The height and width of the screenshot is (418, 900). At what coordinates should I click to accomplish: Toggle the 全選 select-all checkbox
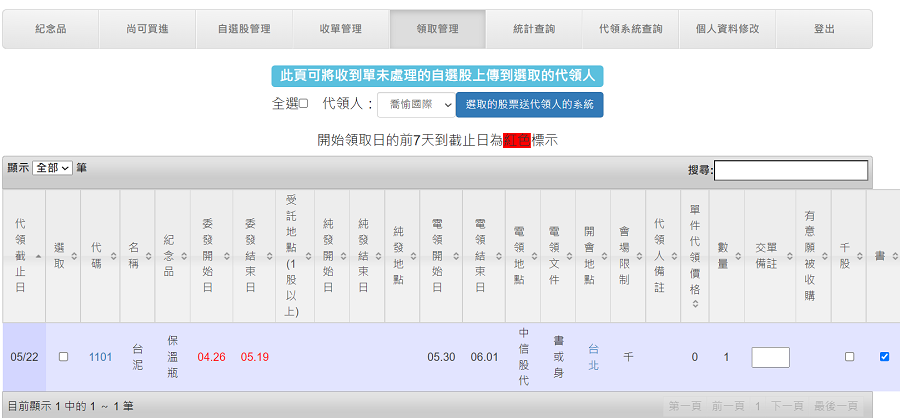pos(304,103)
